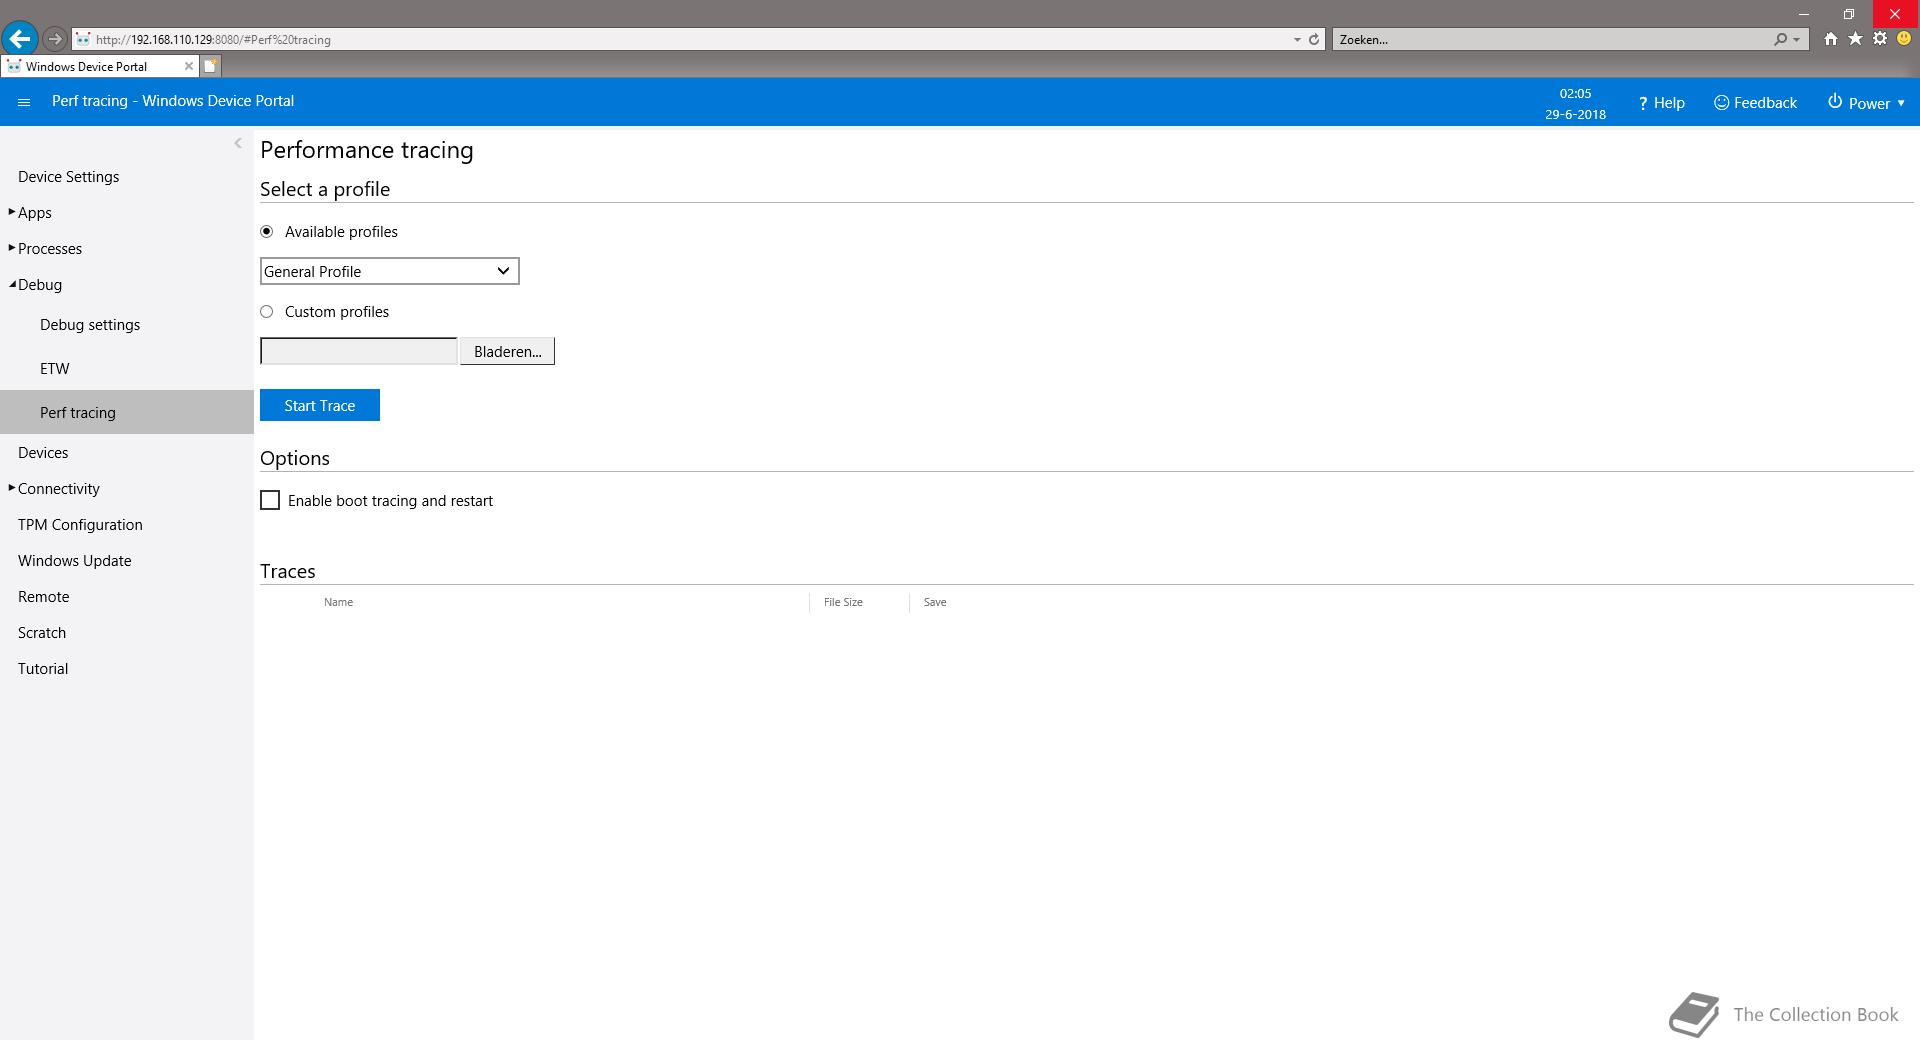This screenshot has width=1920, height=1040.
Task: Open TPM Configuration page
Action: coord(80,524)
